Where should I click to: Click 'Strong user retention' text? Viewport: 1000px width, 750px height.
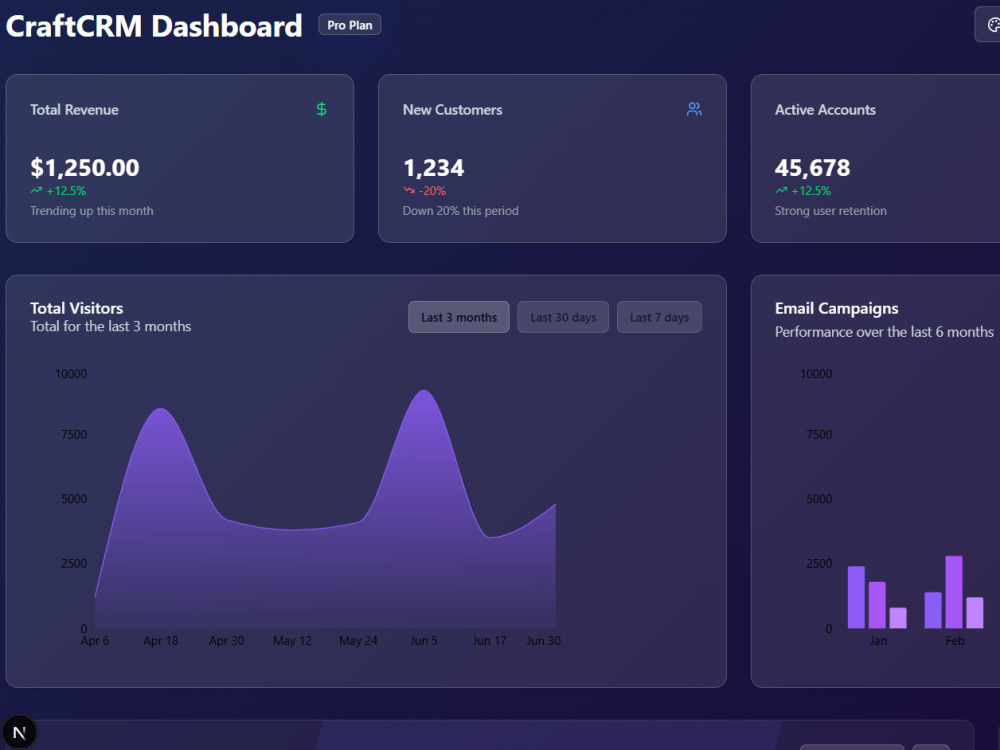tap(830, 210)
